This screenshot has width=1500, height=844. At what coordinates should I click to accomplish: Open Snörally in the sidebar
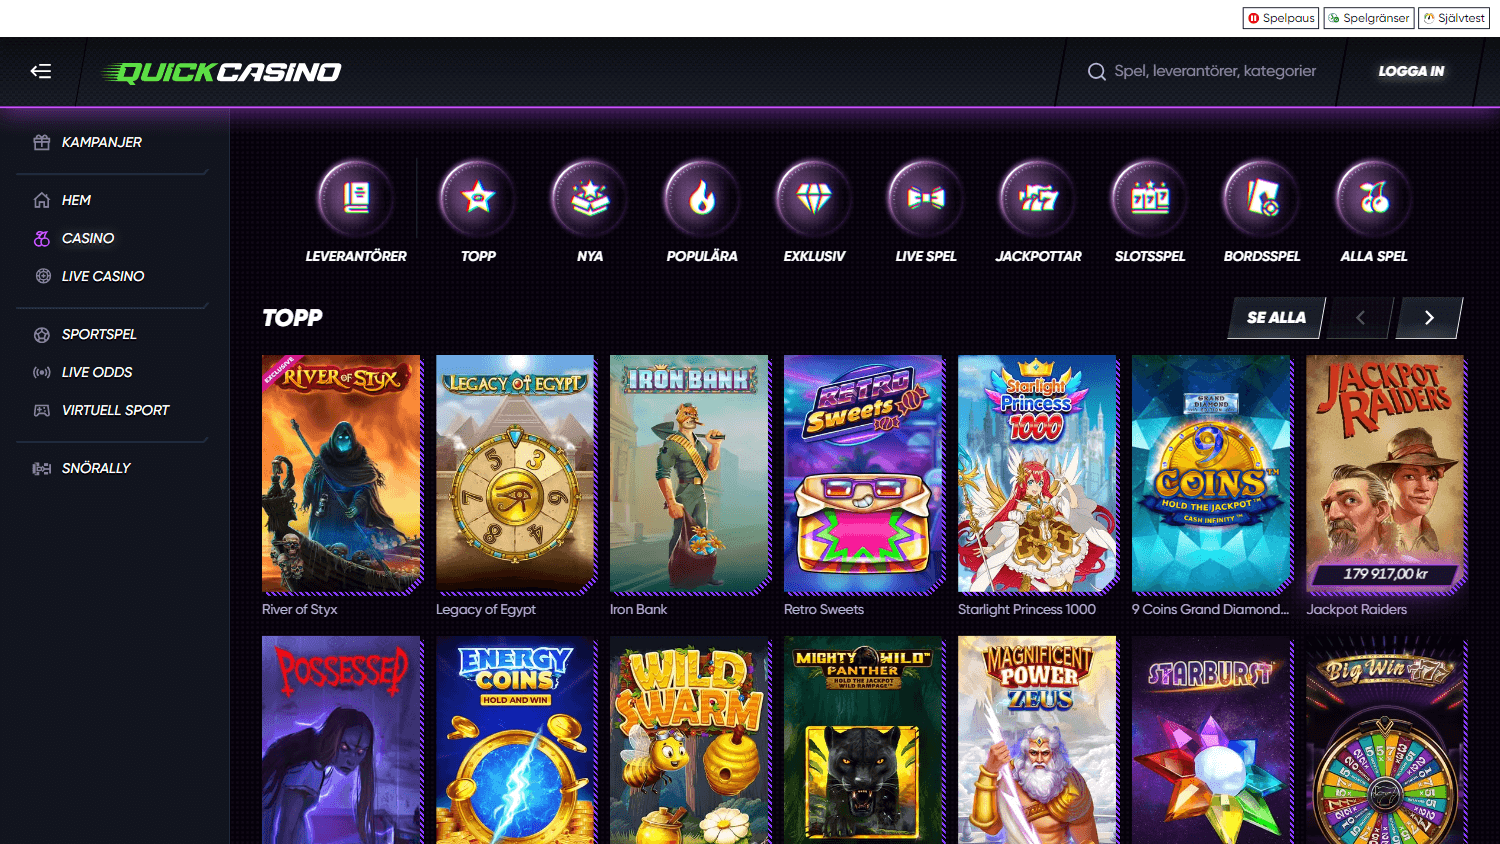click(96, 468)
